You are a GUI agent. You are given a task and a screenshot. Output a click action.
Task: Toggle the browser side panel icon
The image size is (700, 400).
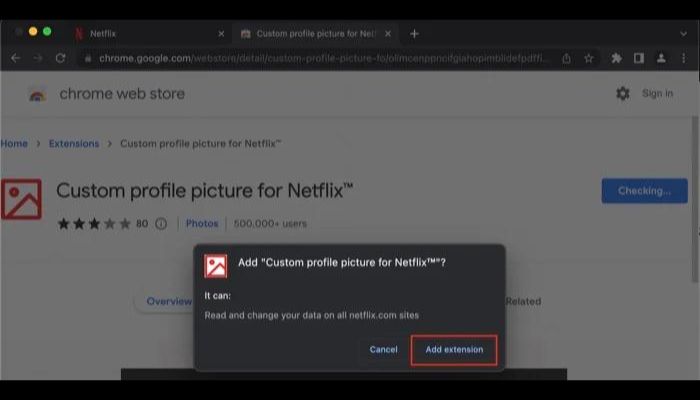click(x=639, y=58)
